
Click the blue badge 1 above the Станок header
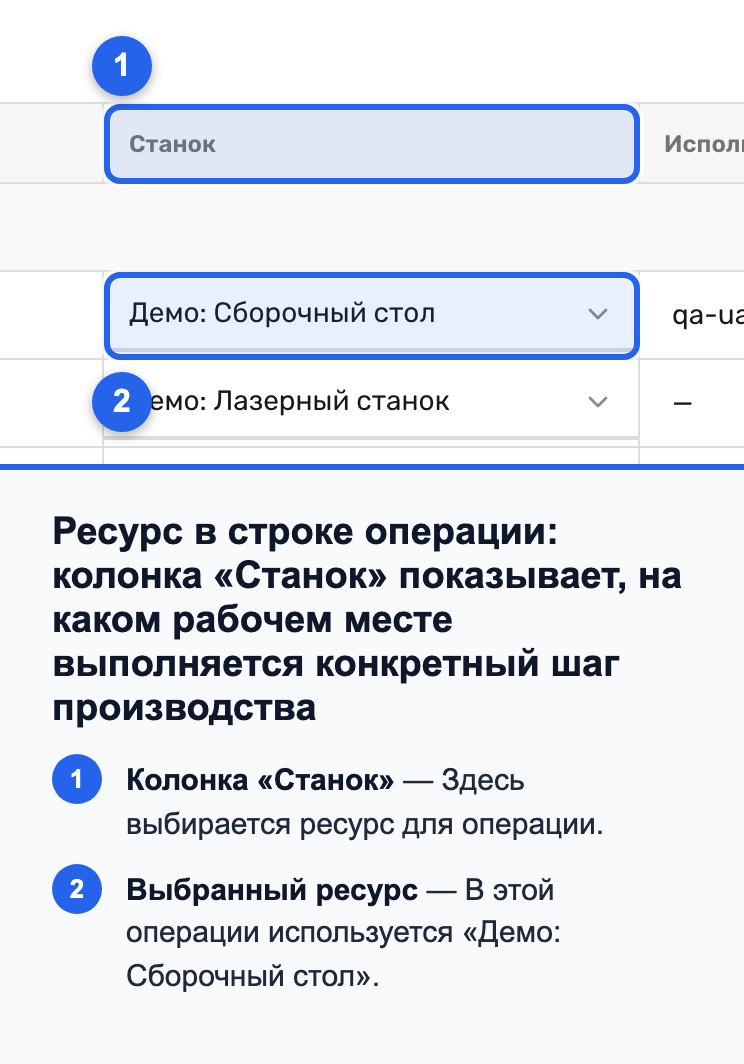(122, 66)
